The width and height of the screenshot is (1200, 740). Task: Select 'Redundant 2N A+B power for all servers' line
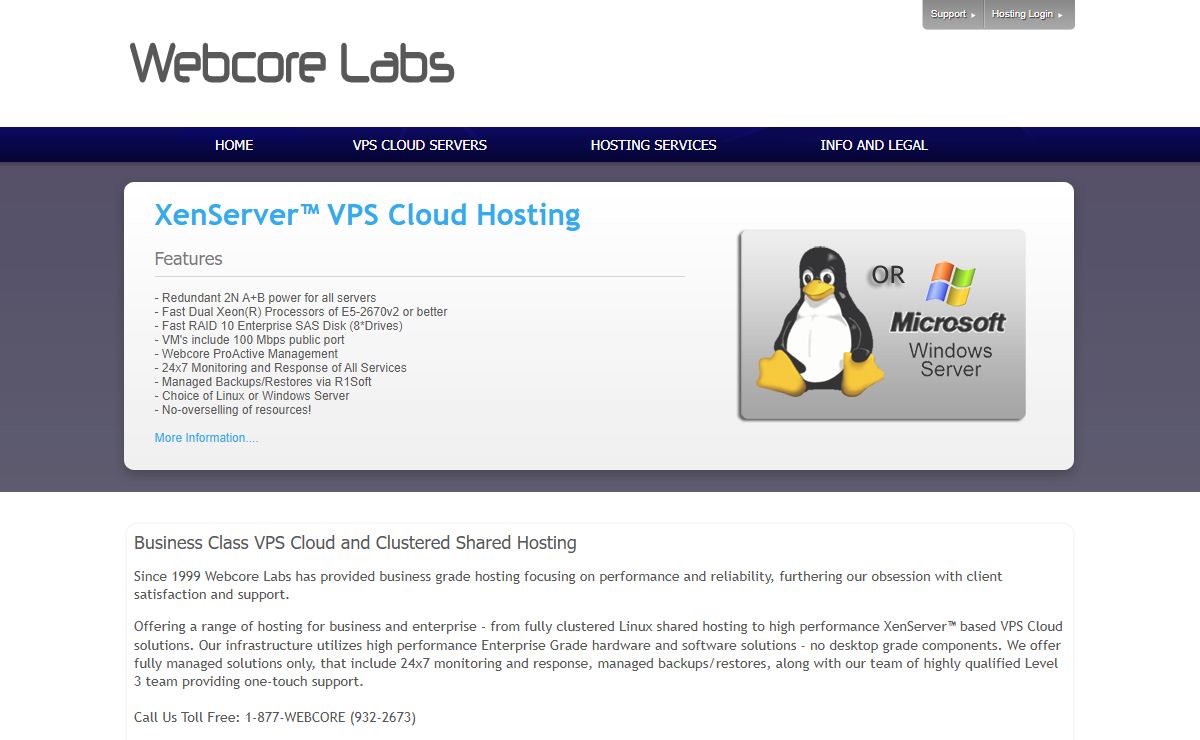(265, 298)
